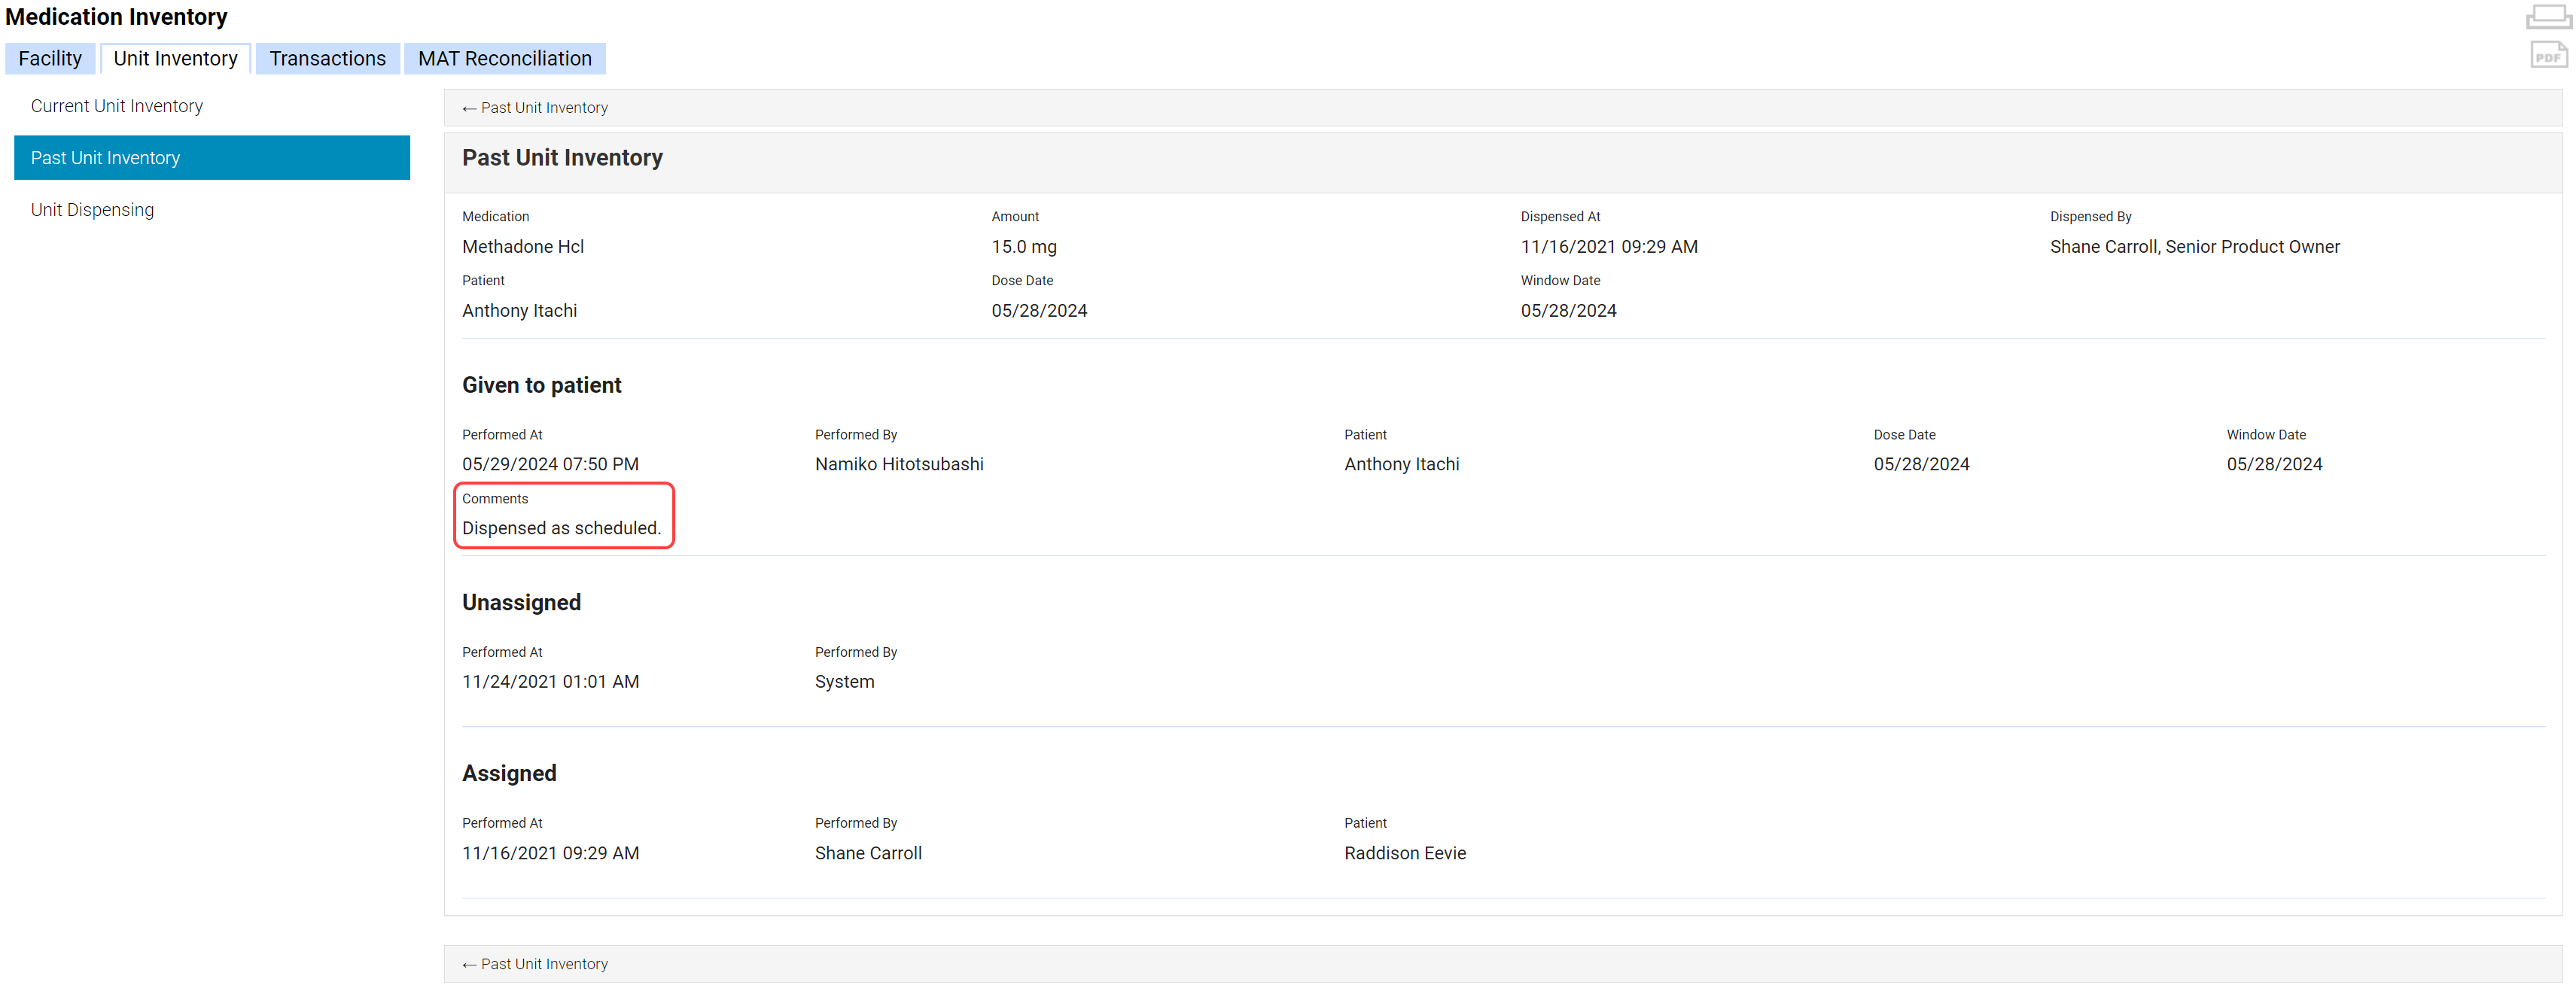
Task: Select the Unit Inventory tab
Action: [175, 59]
